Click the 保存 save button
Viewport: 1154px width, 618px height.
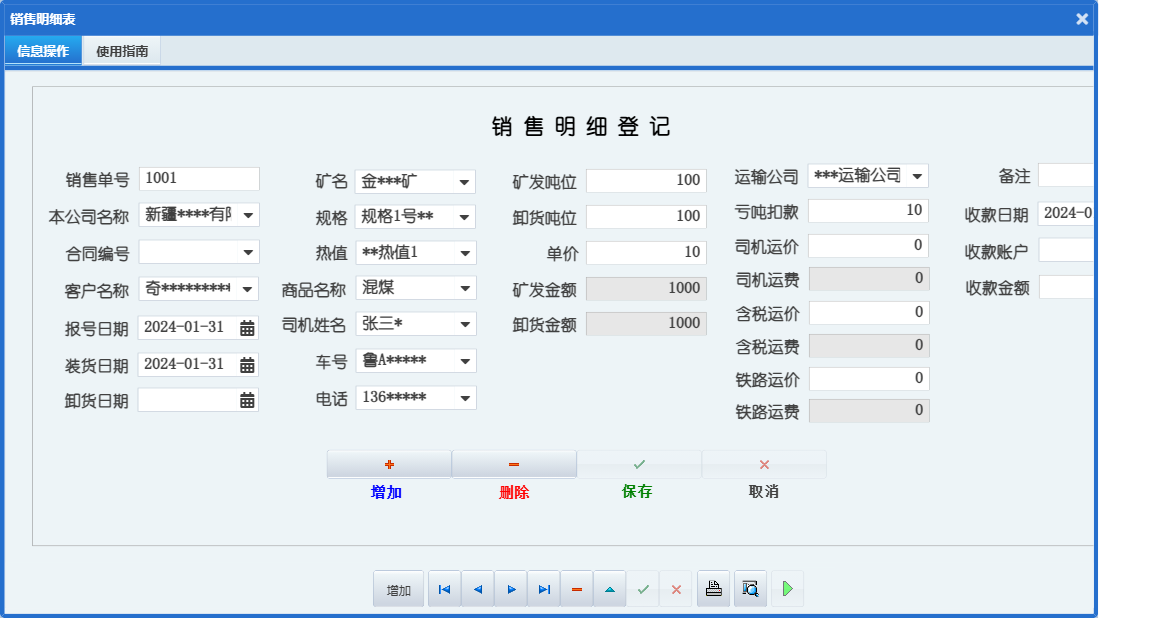coord(639,463)
